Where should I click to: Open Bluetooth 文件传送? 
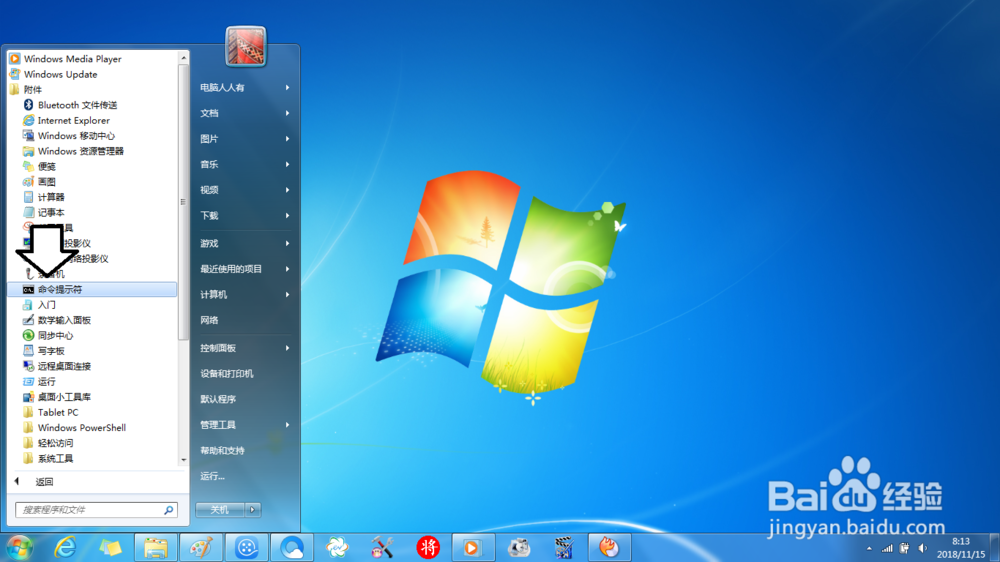tap(77, 105)
